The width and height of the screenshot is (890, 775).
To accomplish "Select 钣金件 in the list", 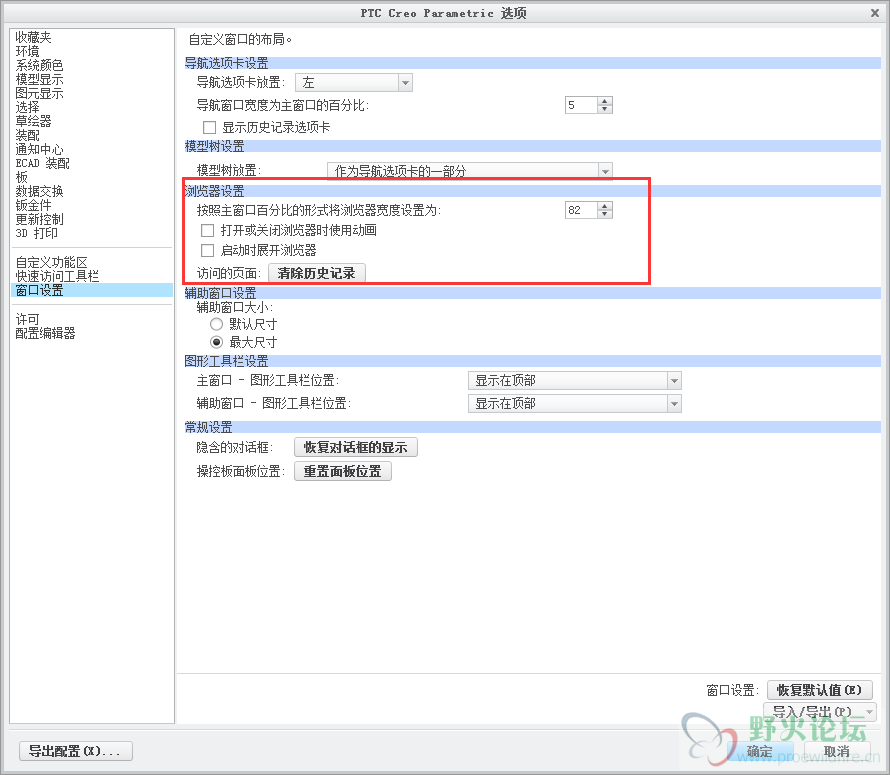I will pyautogui.click(x=33, y=205).
